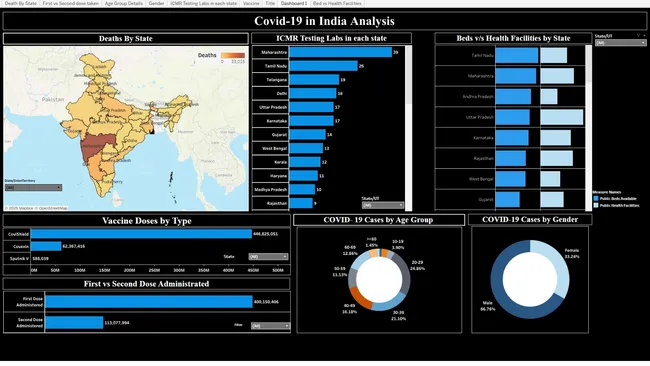Image resolution: width=650 pixels, height=366 pixels.
Task: Click the Covaxin vaccine doses bar
Action: coord(46,246)
